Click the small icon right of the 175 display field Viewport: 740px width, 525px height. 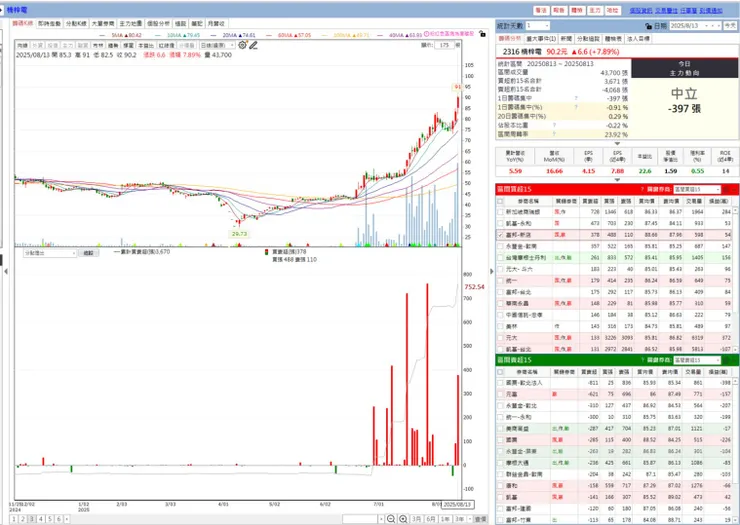point(457,45)
